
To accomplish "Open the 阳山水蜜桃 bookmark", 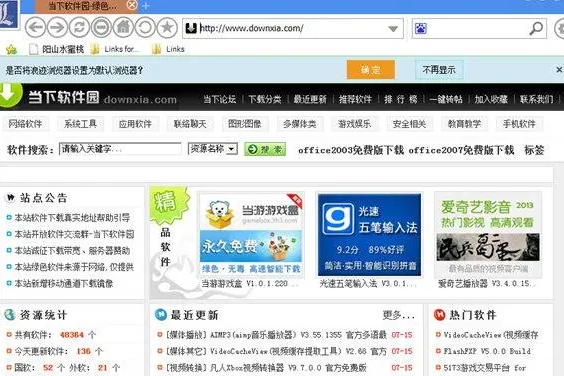I will (56, 49).
